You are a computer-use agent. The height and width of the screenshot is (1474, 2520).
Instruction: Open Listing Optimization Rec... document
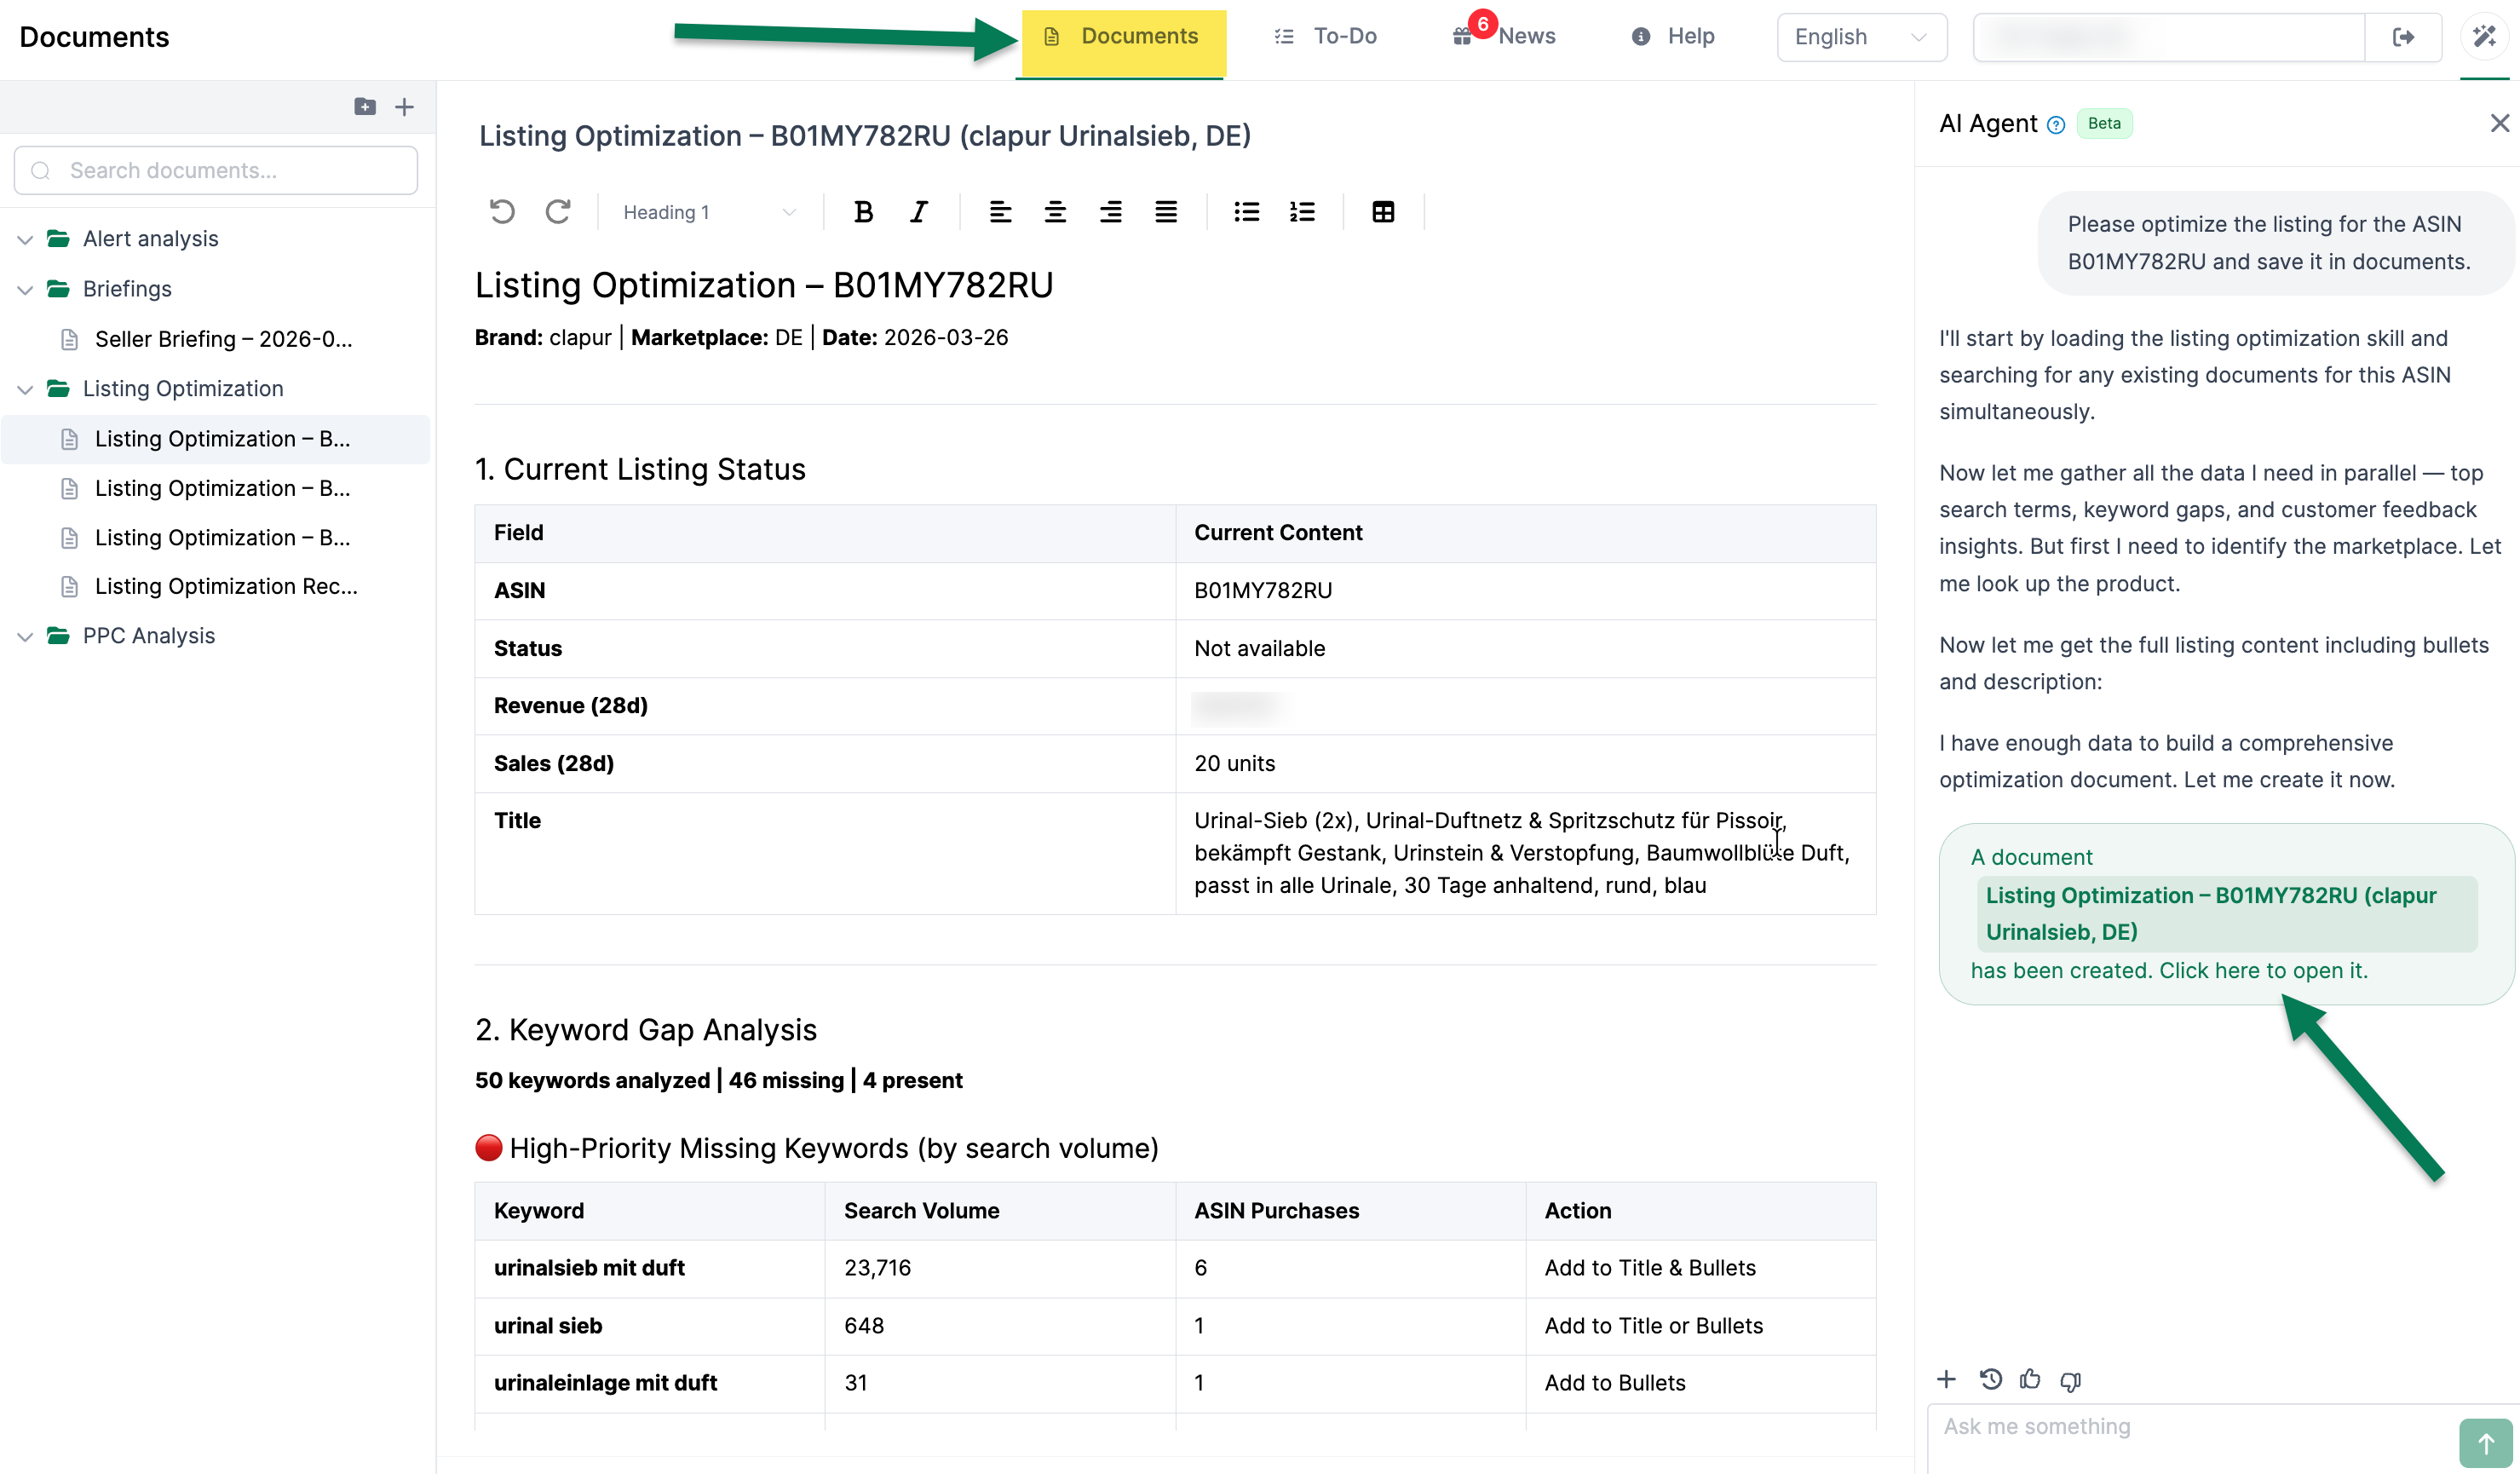(x=226, y=586)
